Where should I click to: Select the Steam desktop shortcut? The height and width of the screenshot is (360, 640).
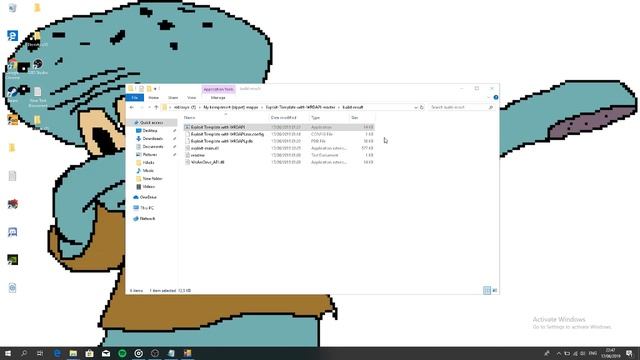click(x=12, y=95)
